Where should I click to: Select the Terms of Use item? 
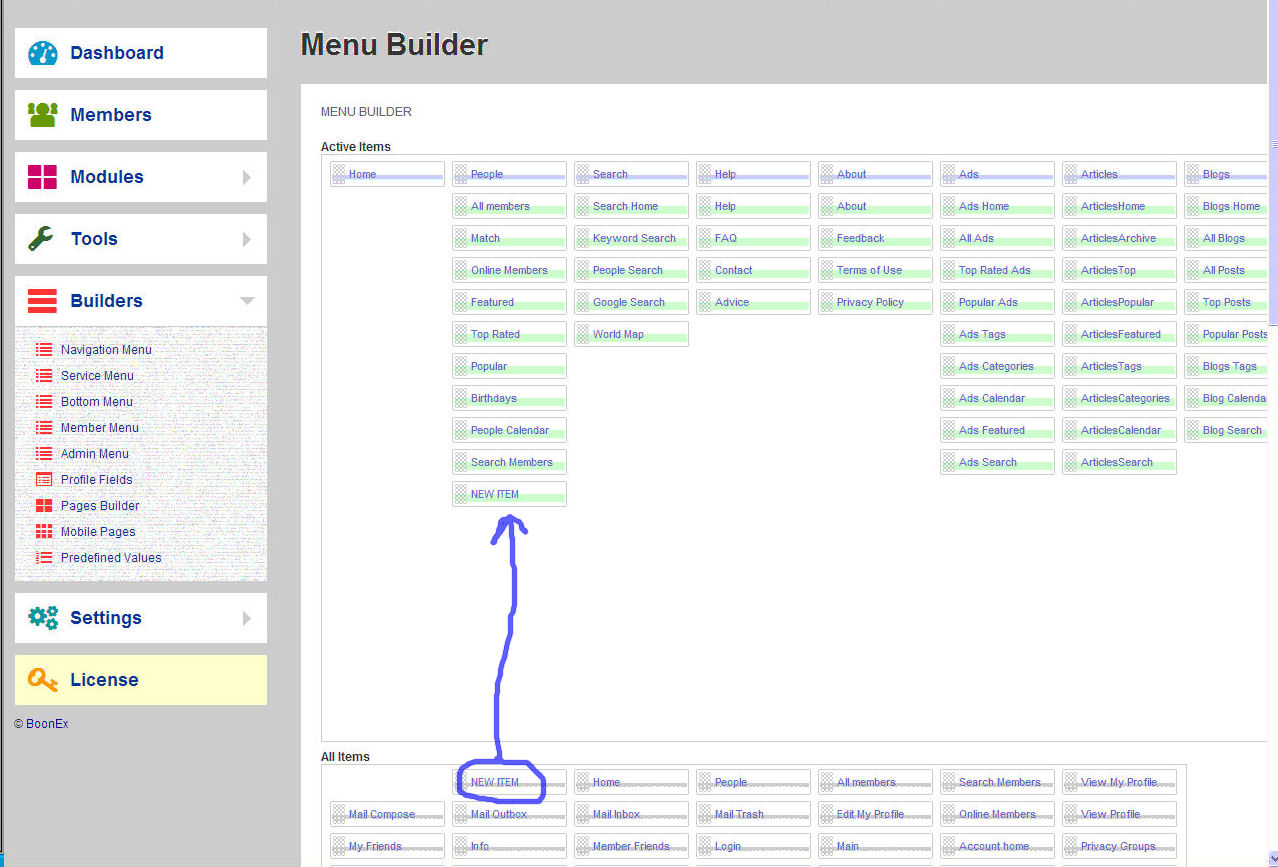tap(875, 270)
